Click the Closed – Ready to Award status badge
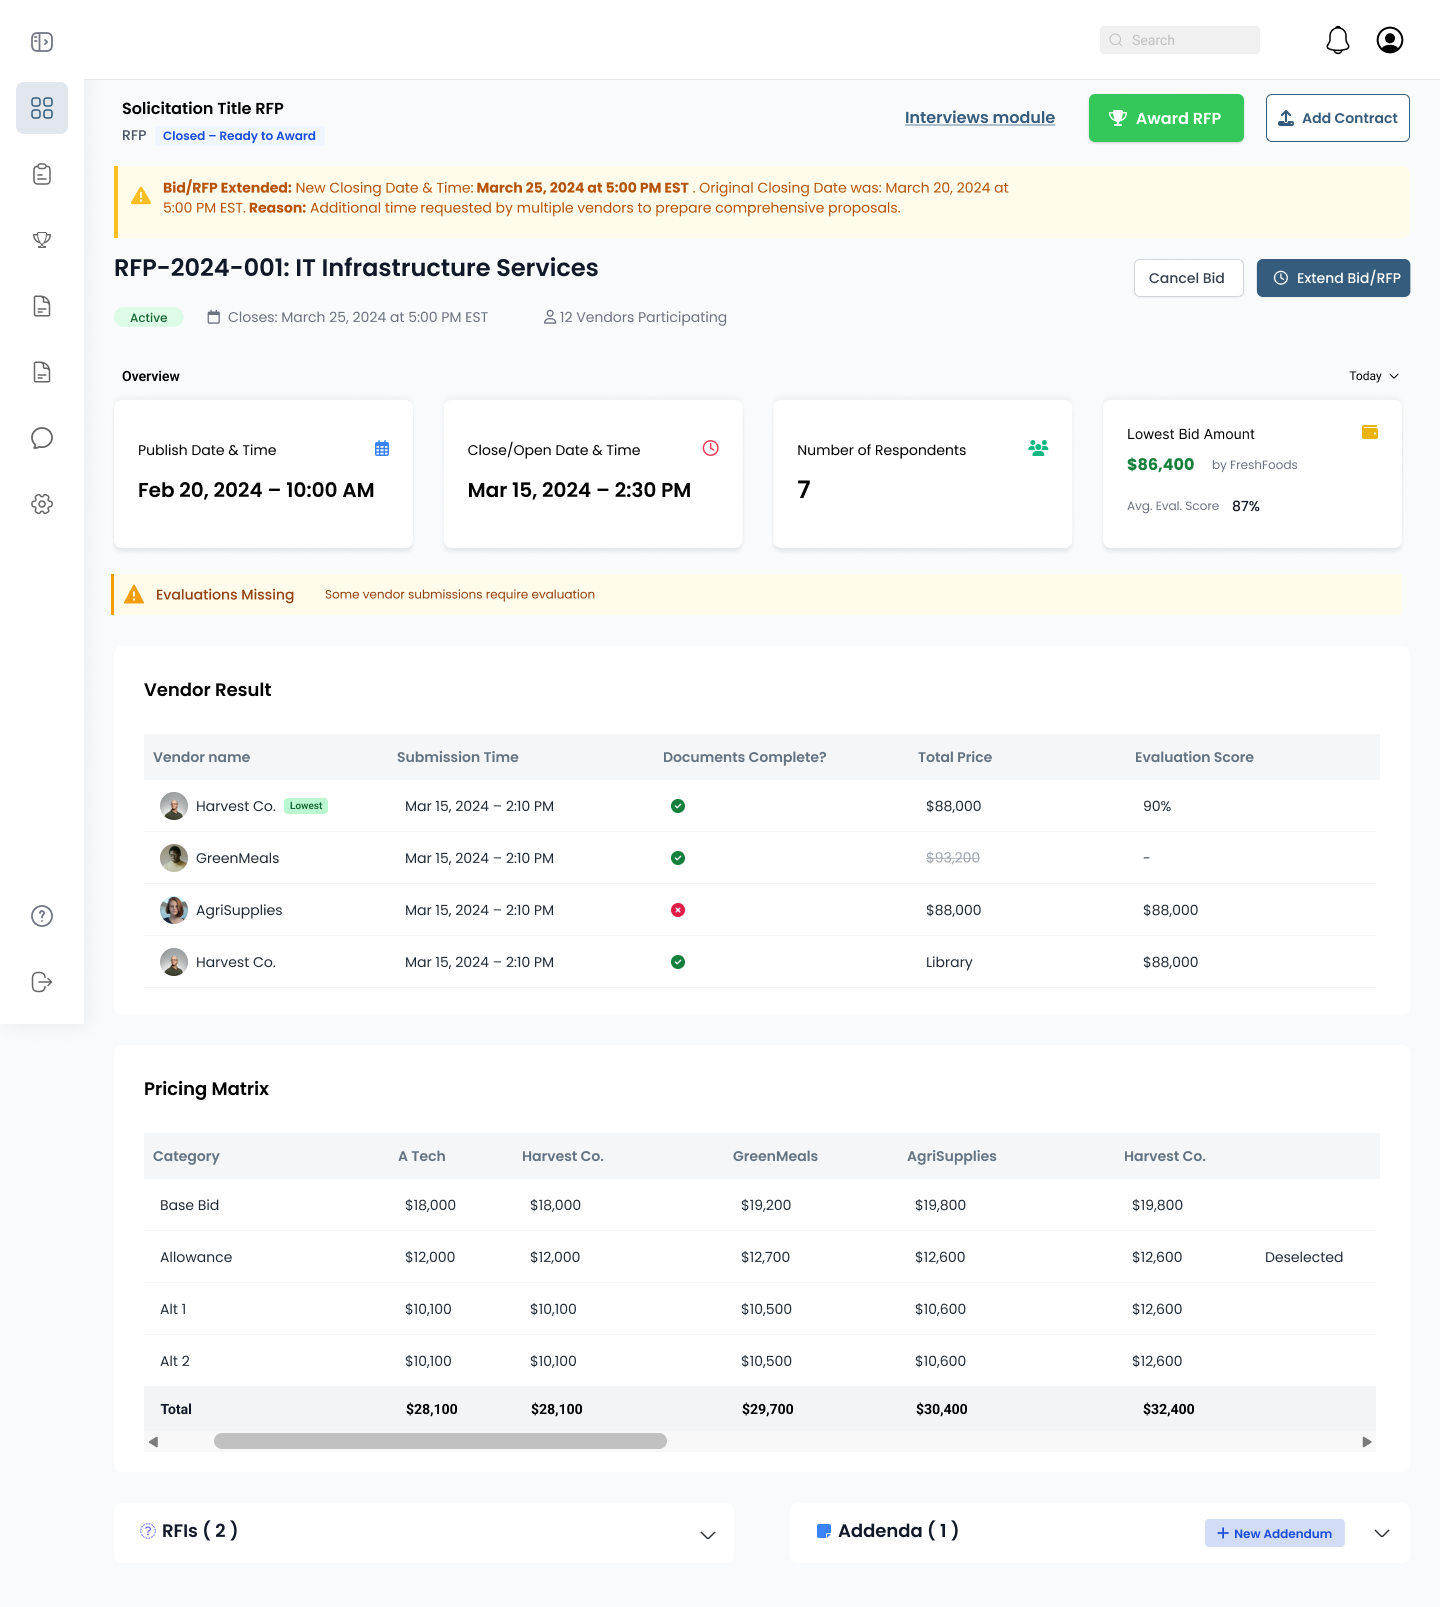Viewport: 1440px width, 1607px height. click(x=239, y=136)
